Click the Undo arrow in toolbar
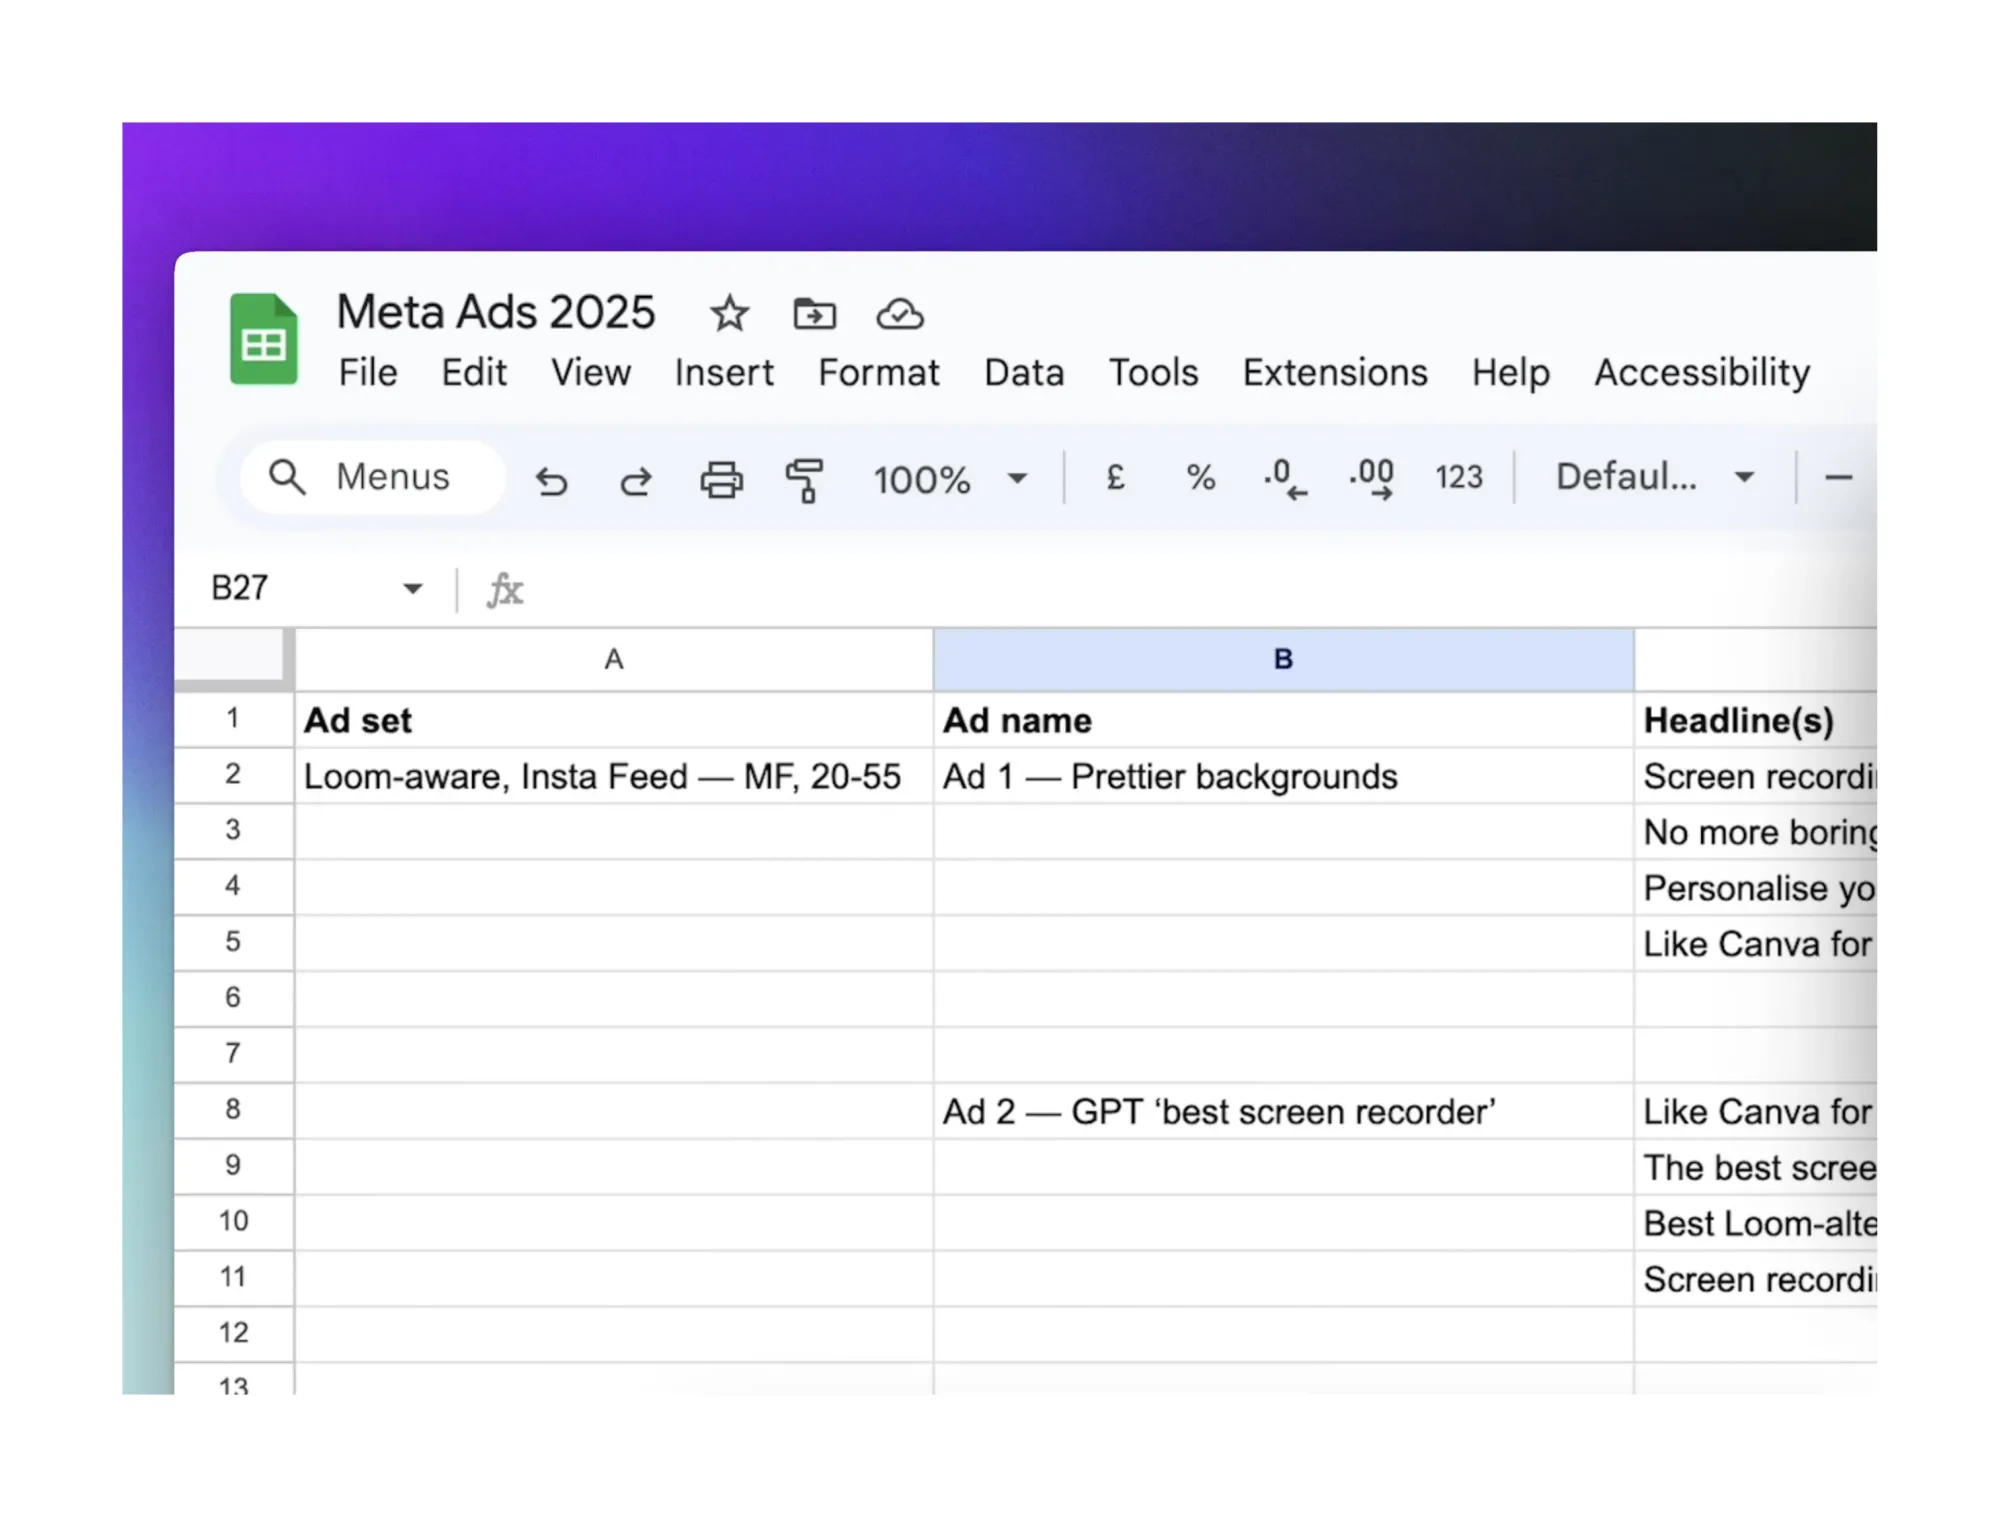 coord(551,480)
